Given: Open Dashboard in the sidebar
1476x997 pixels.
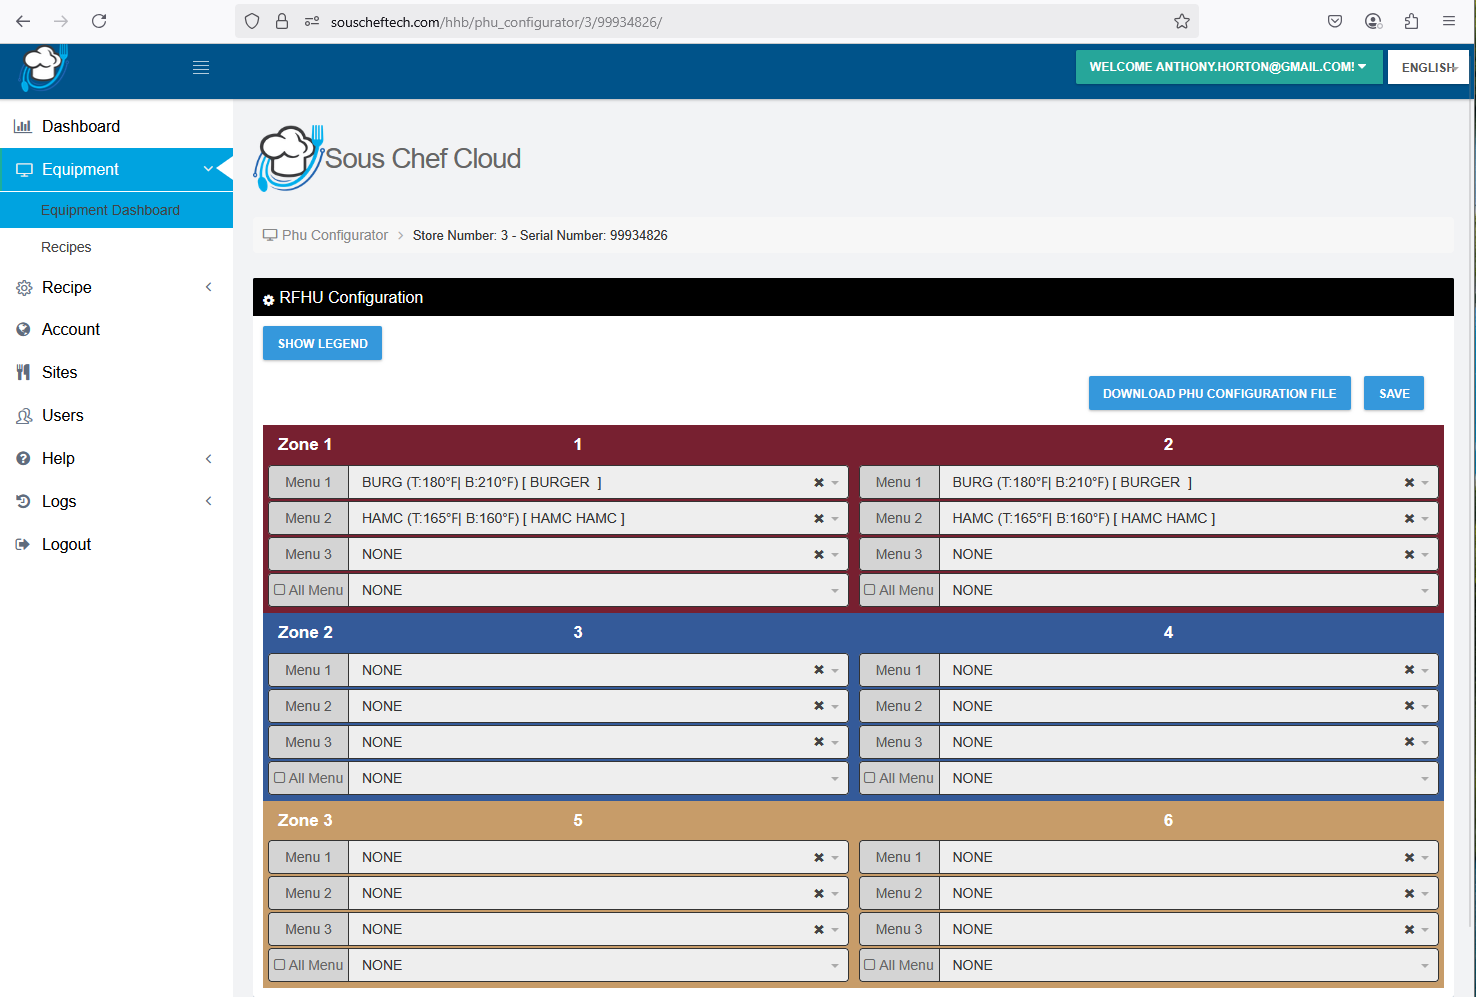Looking at the screenshot, I should pyautogui.click(x=80, y=126).
